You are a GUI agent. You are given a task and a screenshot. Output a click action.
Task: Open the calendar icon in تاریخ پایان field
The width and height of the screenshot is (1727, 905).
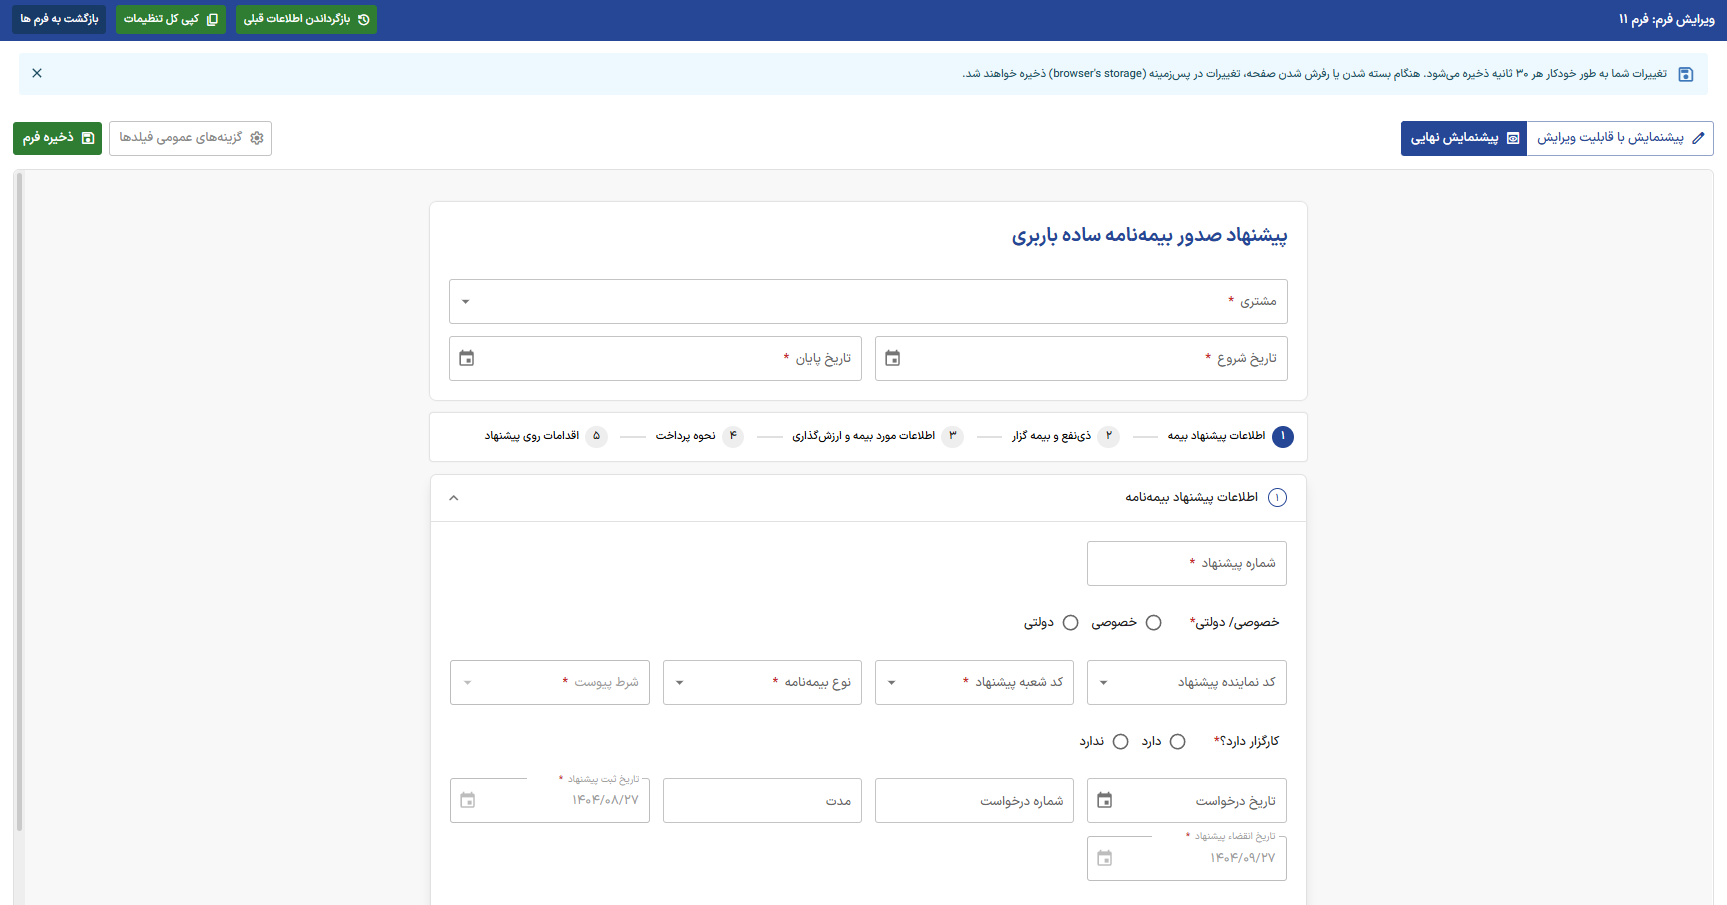[466, 358]
